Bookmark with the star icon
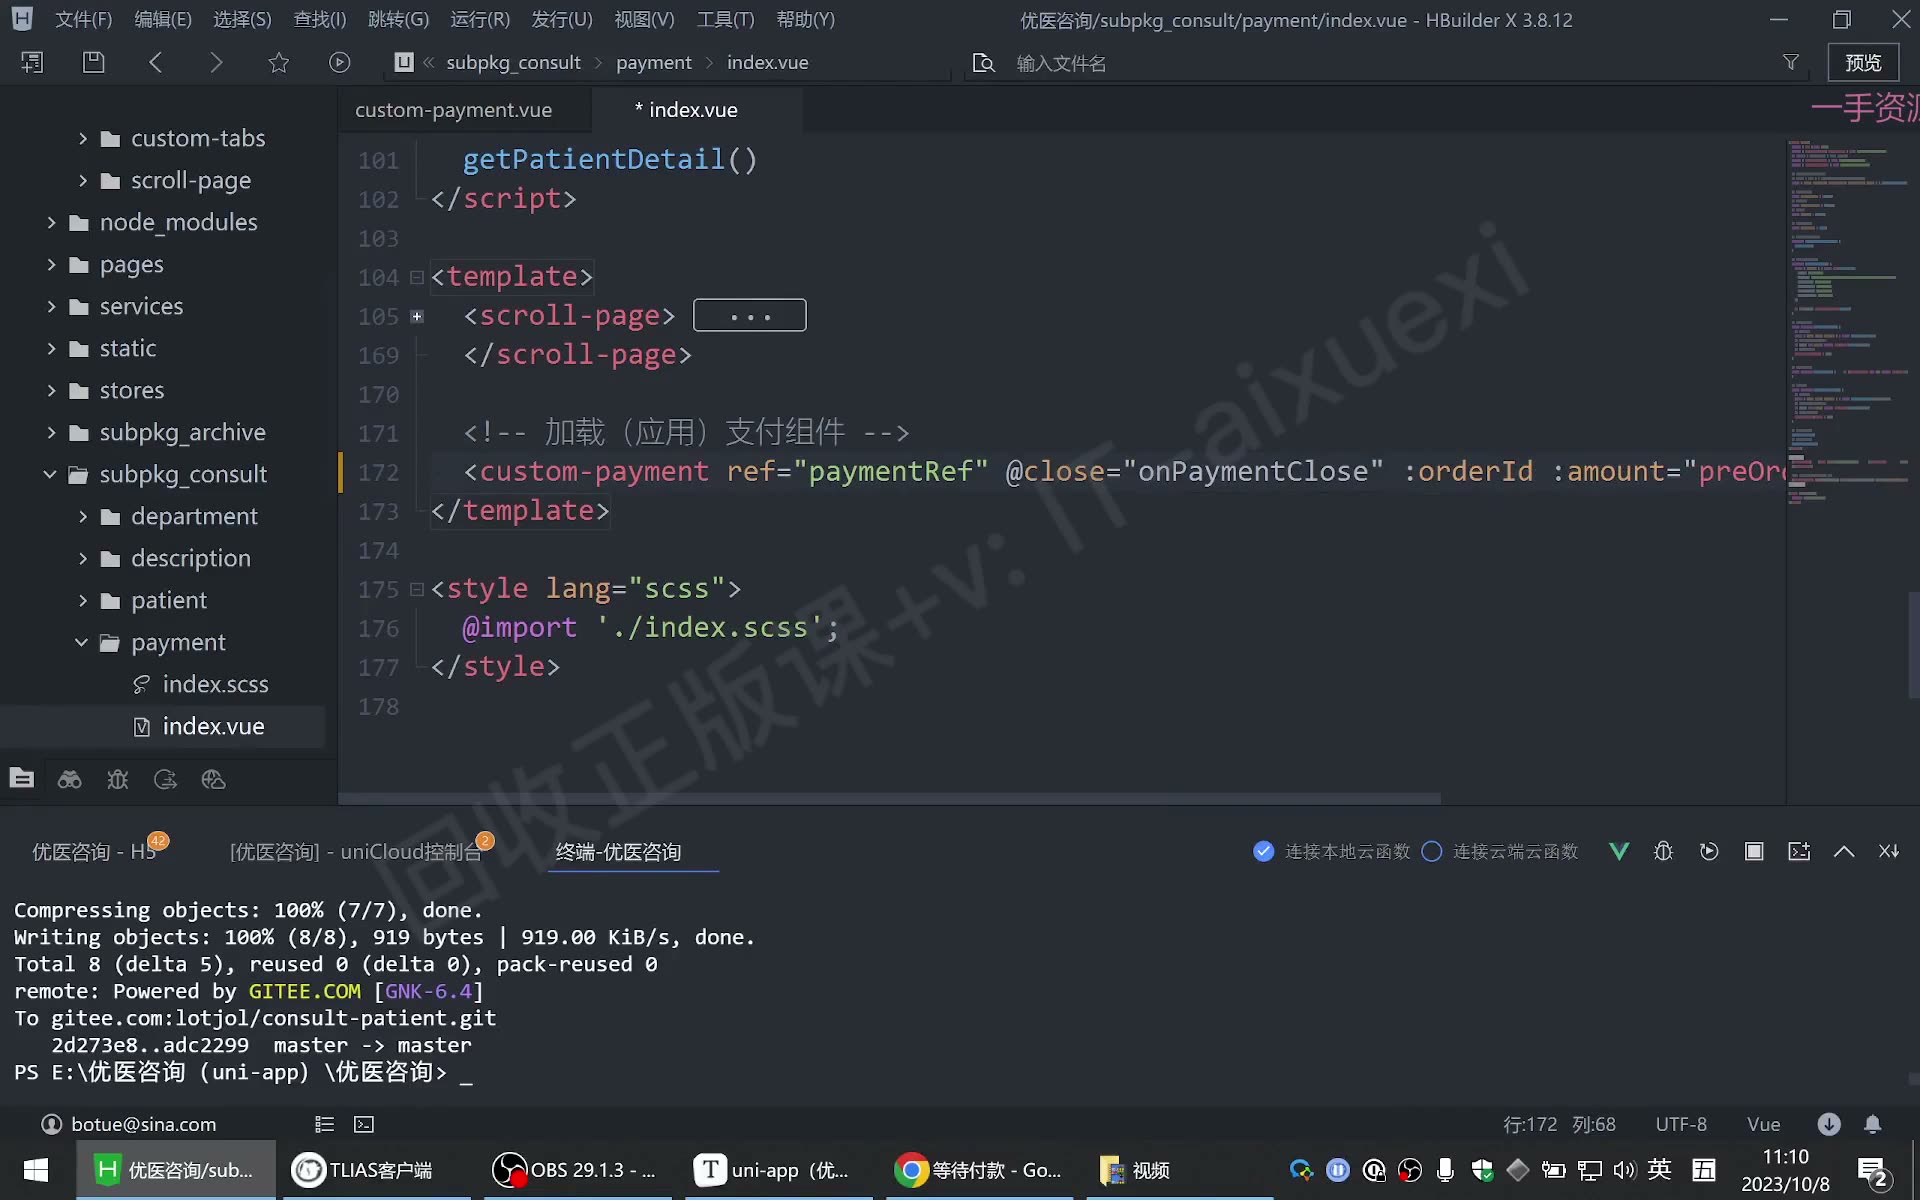Viewport: 1920px width, 1200px height. 278,62
